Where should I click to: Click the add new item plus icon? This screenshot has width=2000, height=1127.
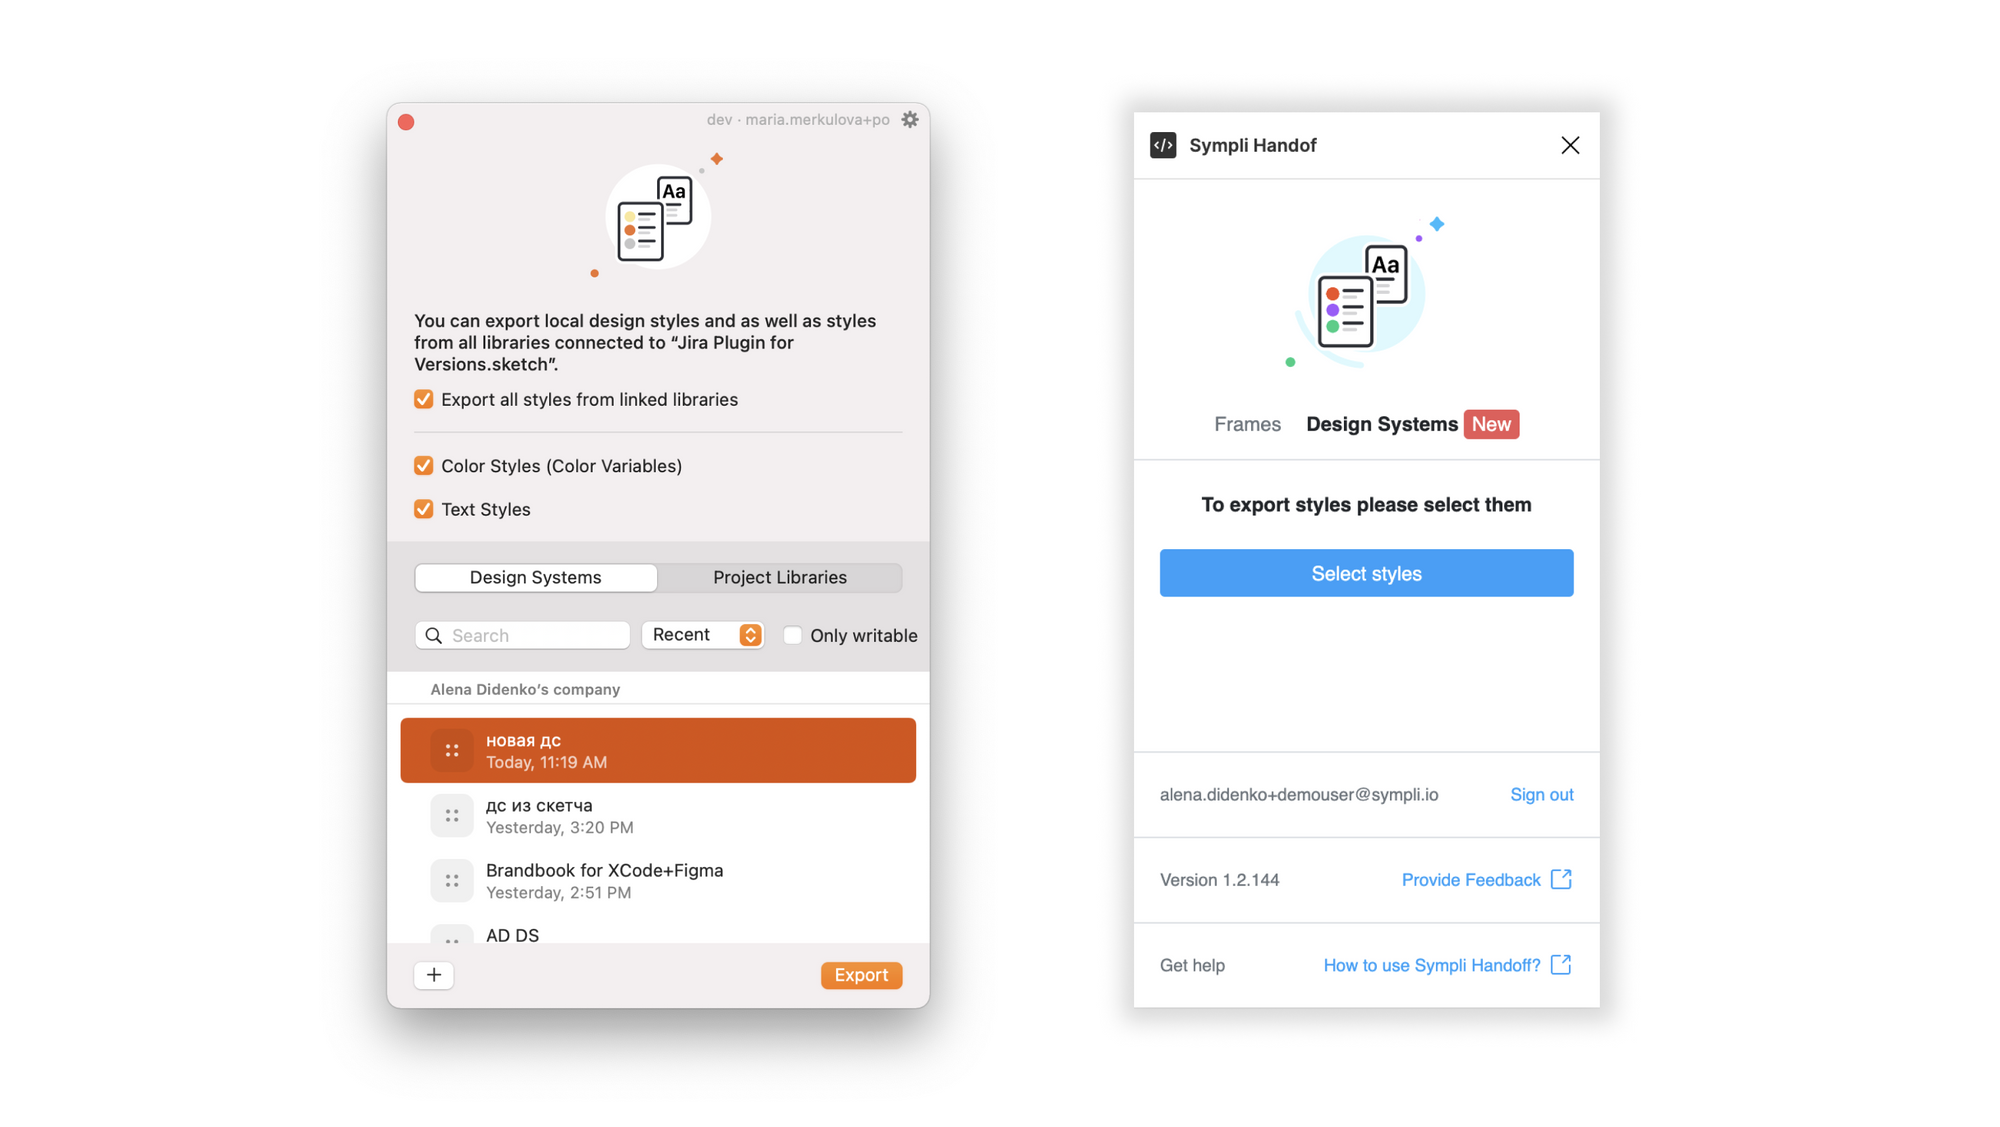point(434,973)
